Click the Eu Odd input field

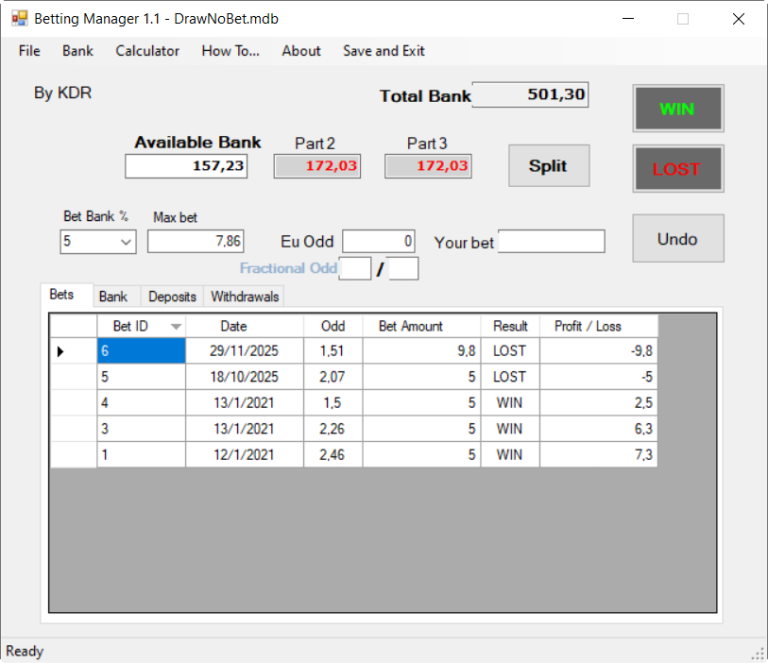click(x=379, y=241)
